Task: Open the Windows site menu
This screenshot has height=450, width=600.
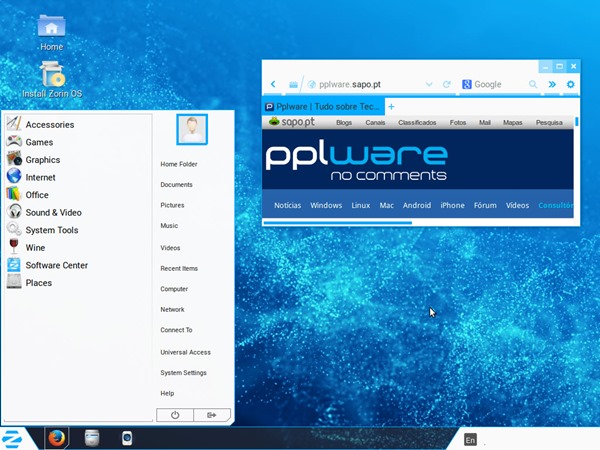Action: 326,205
